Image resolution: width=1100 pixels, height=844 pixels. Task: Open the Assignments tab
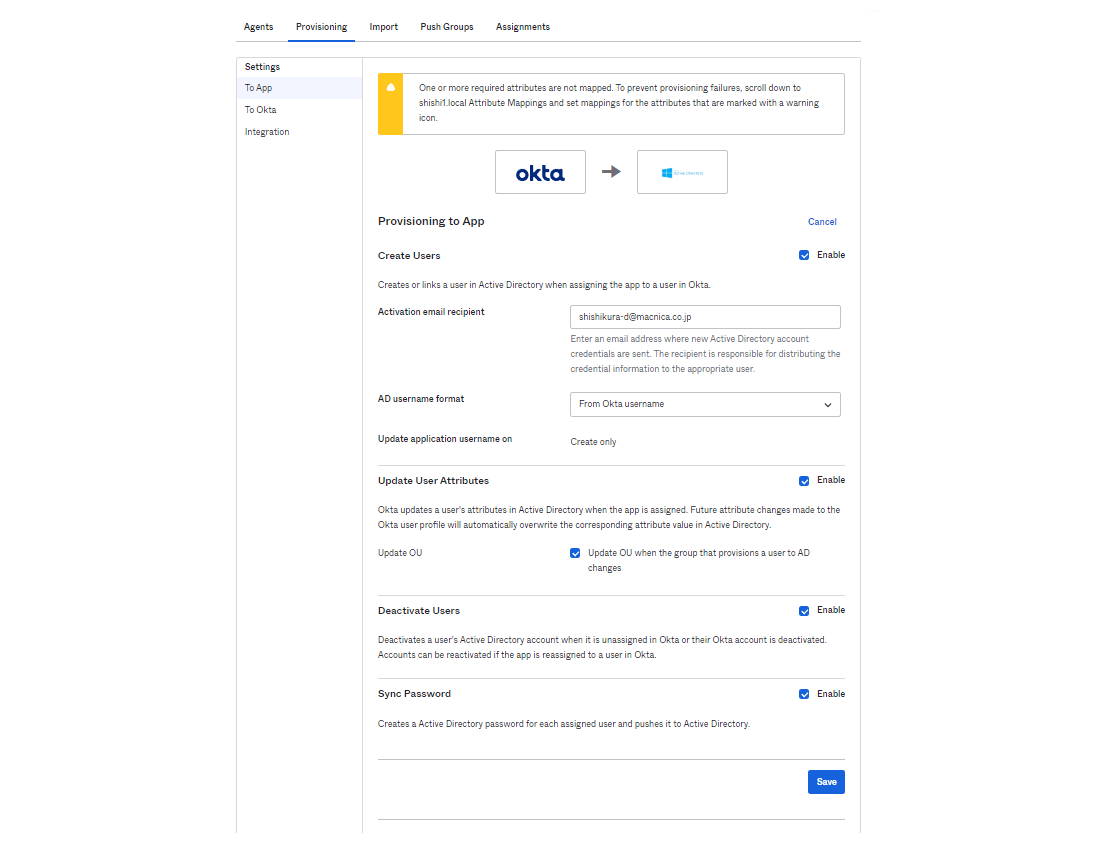pos(523,27)
